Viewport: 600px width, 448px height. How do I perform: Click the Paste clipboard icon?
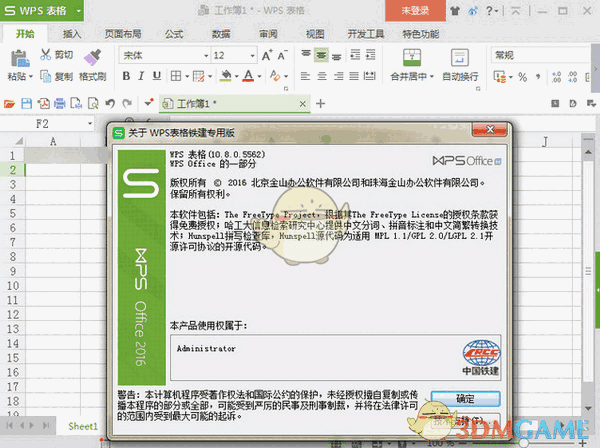[20, 58]
